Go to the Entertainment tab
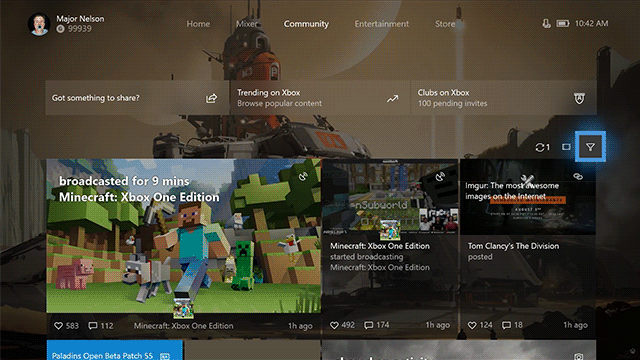Viewport: 640px width, 360px height. coord(382,24)
